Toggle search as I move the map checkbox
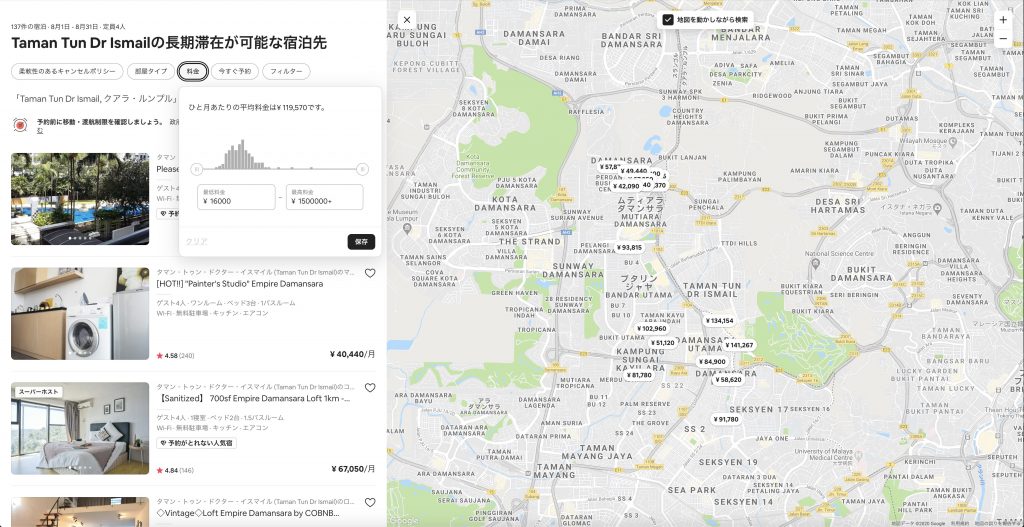 pos(667,20)
